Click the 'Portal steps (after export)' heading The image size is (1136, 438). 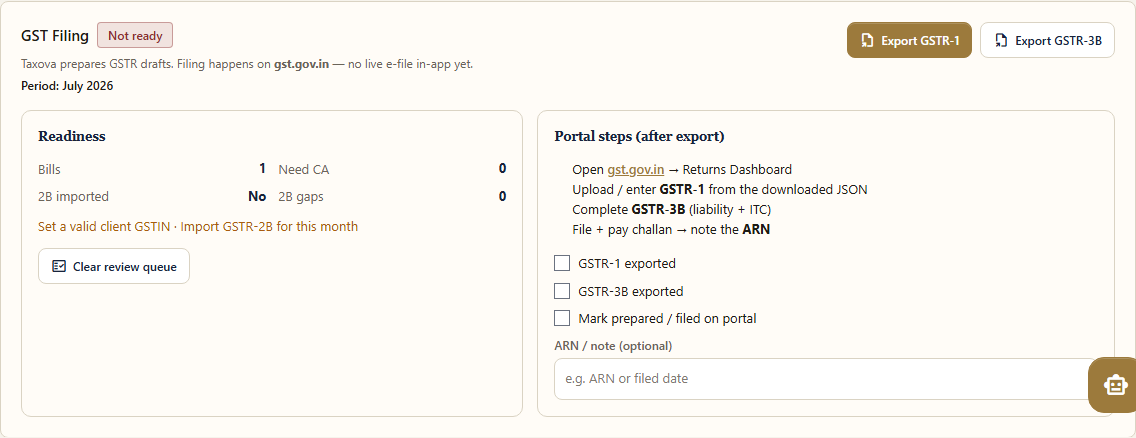point(639,136)
